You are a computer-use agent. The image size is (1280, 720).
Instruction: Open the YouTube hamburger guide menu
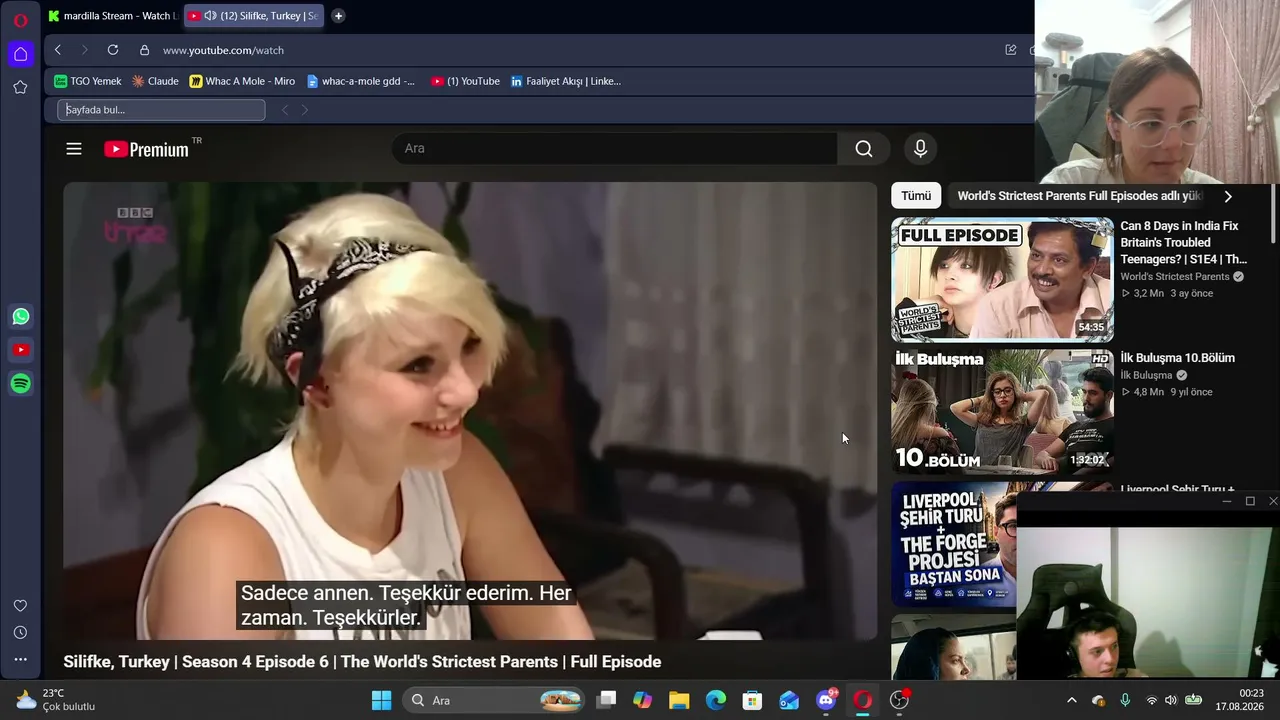click(74, 149)
